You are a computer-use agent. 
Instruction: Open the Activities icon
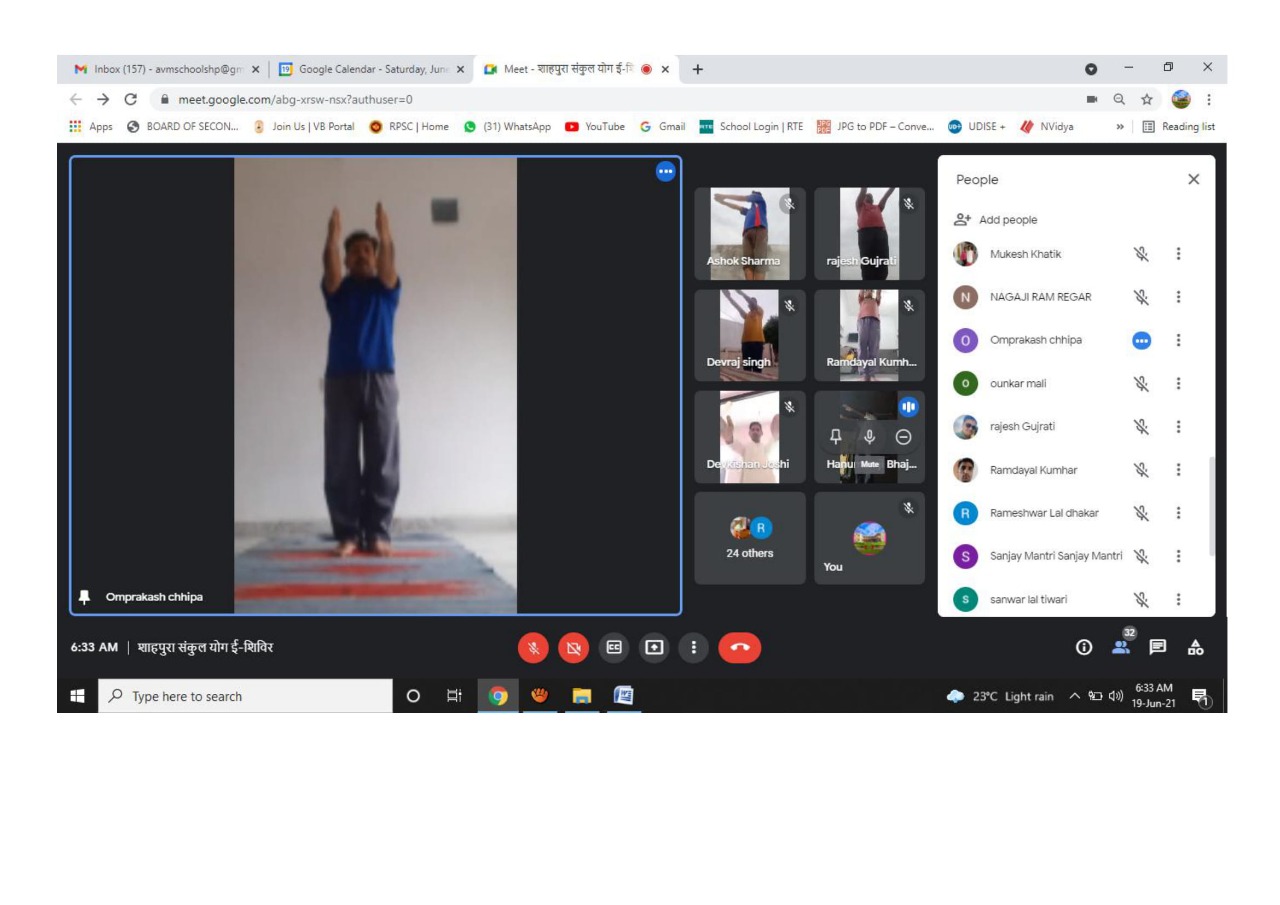tap(1195, 647)
